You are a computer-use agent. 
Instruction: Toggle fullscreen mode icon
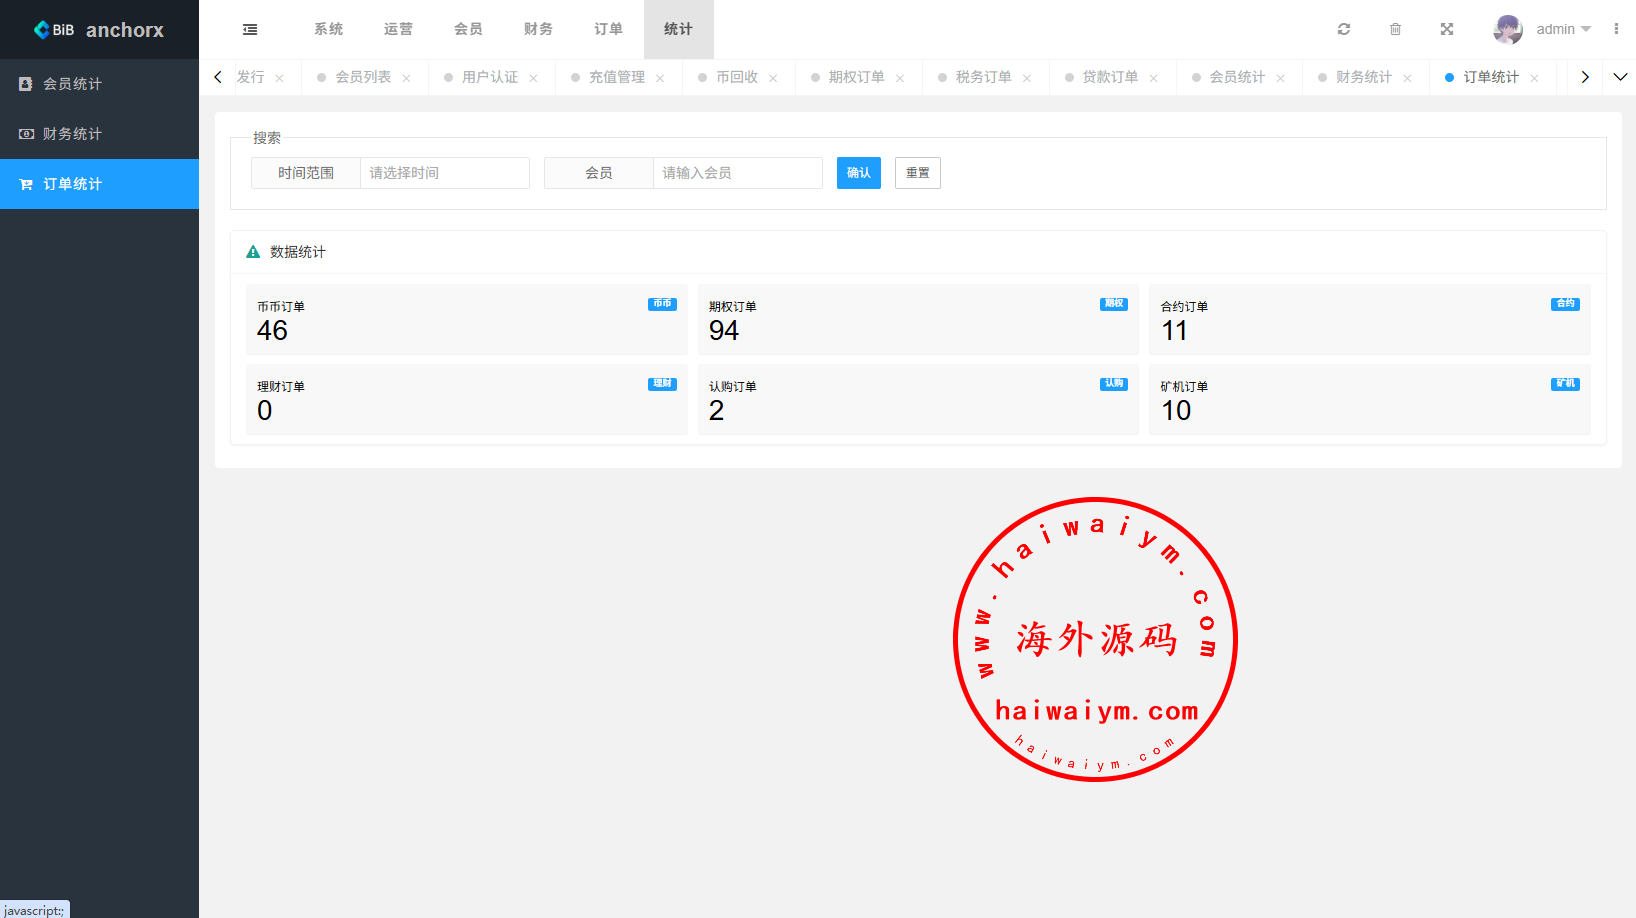coord(1447,30)
